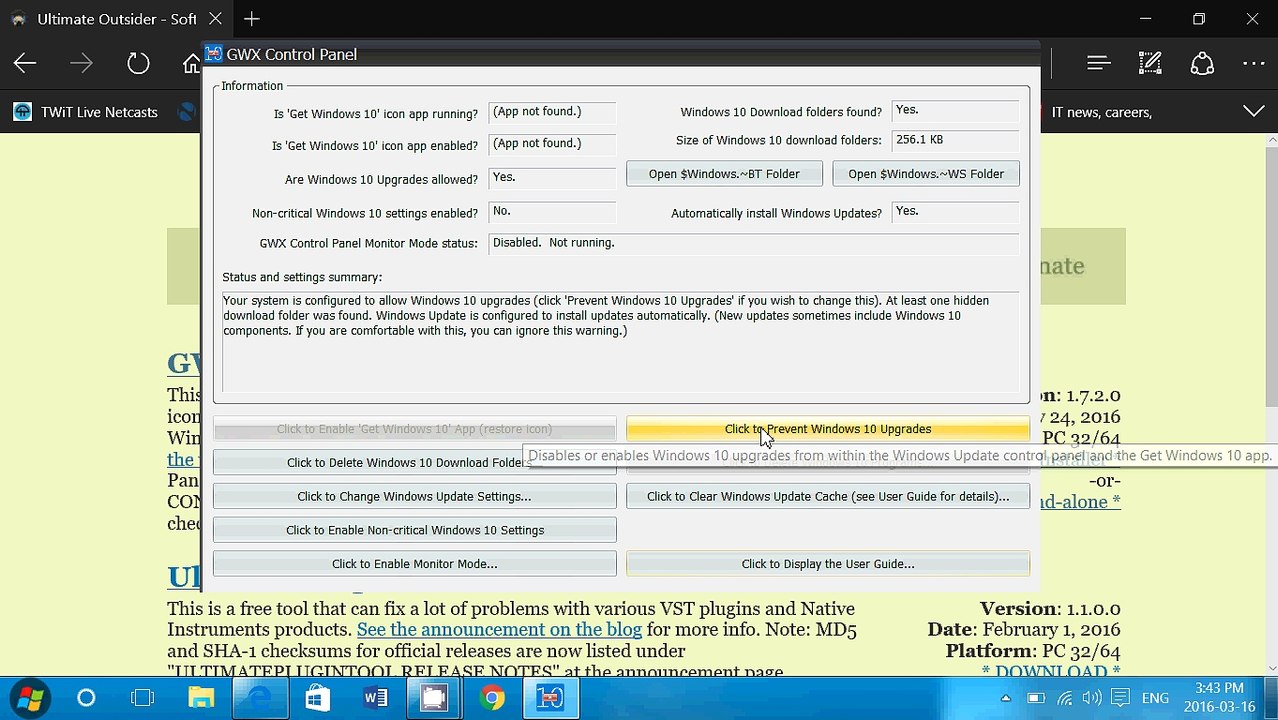Viewport: 1278px width, 720px height.
Task: Click to Enable Monitor Mode
Action: pos(414,564)
